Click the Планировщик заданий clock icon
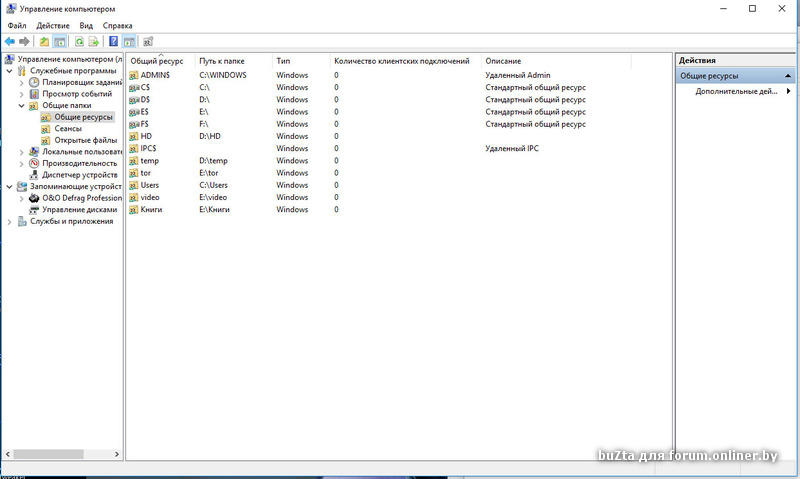Screen dimensions: 800x479 click(34, 82)
